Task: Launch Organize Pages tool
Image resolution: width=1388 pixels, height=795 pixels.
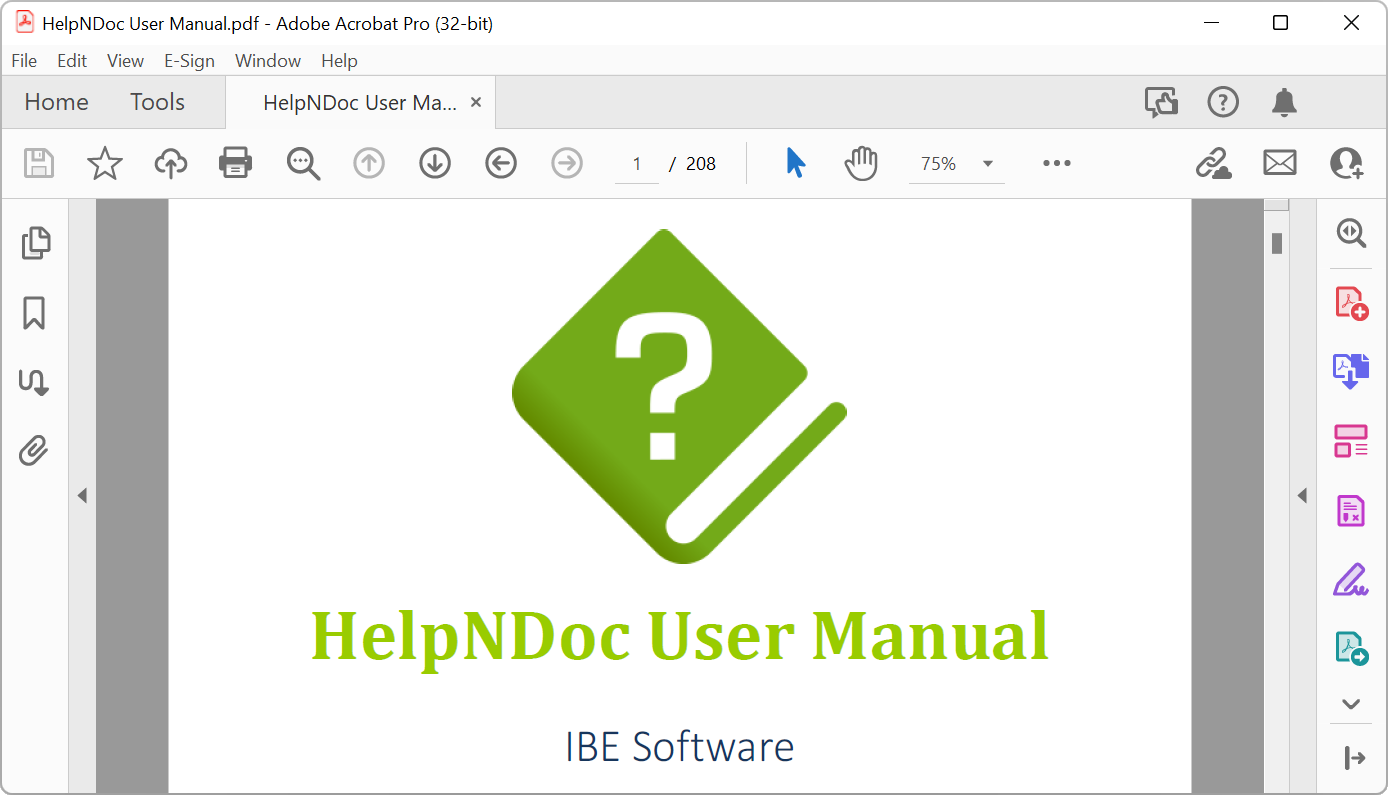Action: [1352, 441]
